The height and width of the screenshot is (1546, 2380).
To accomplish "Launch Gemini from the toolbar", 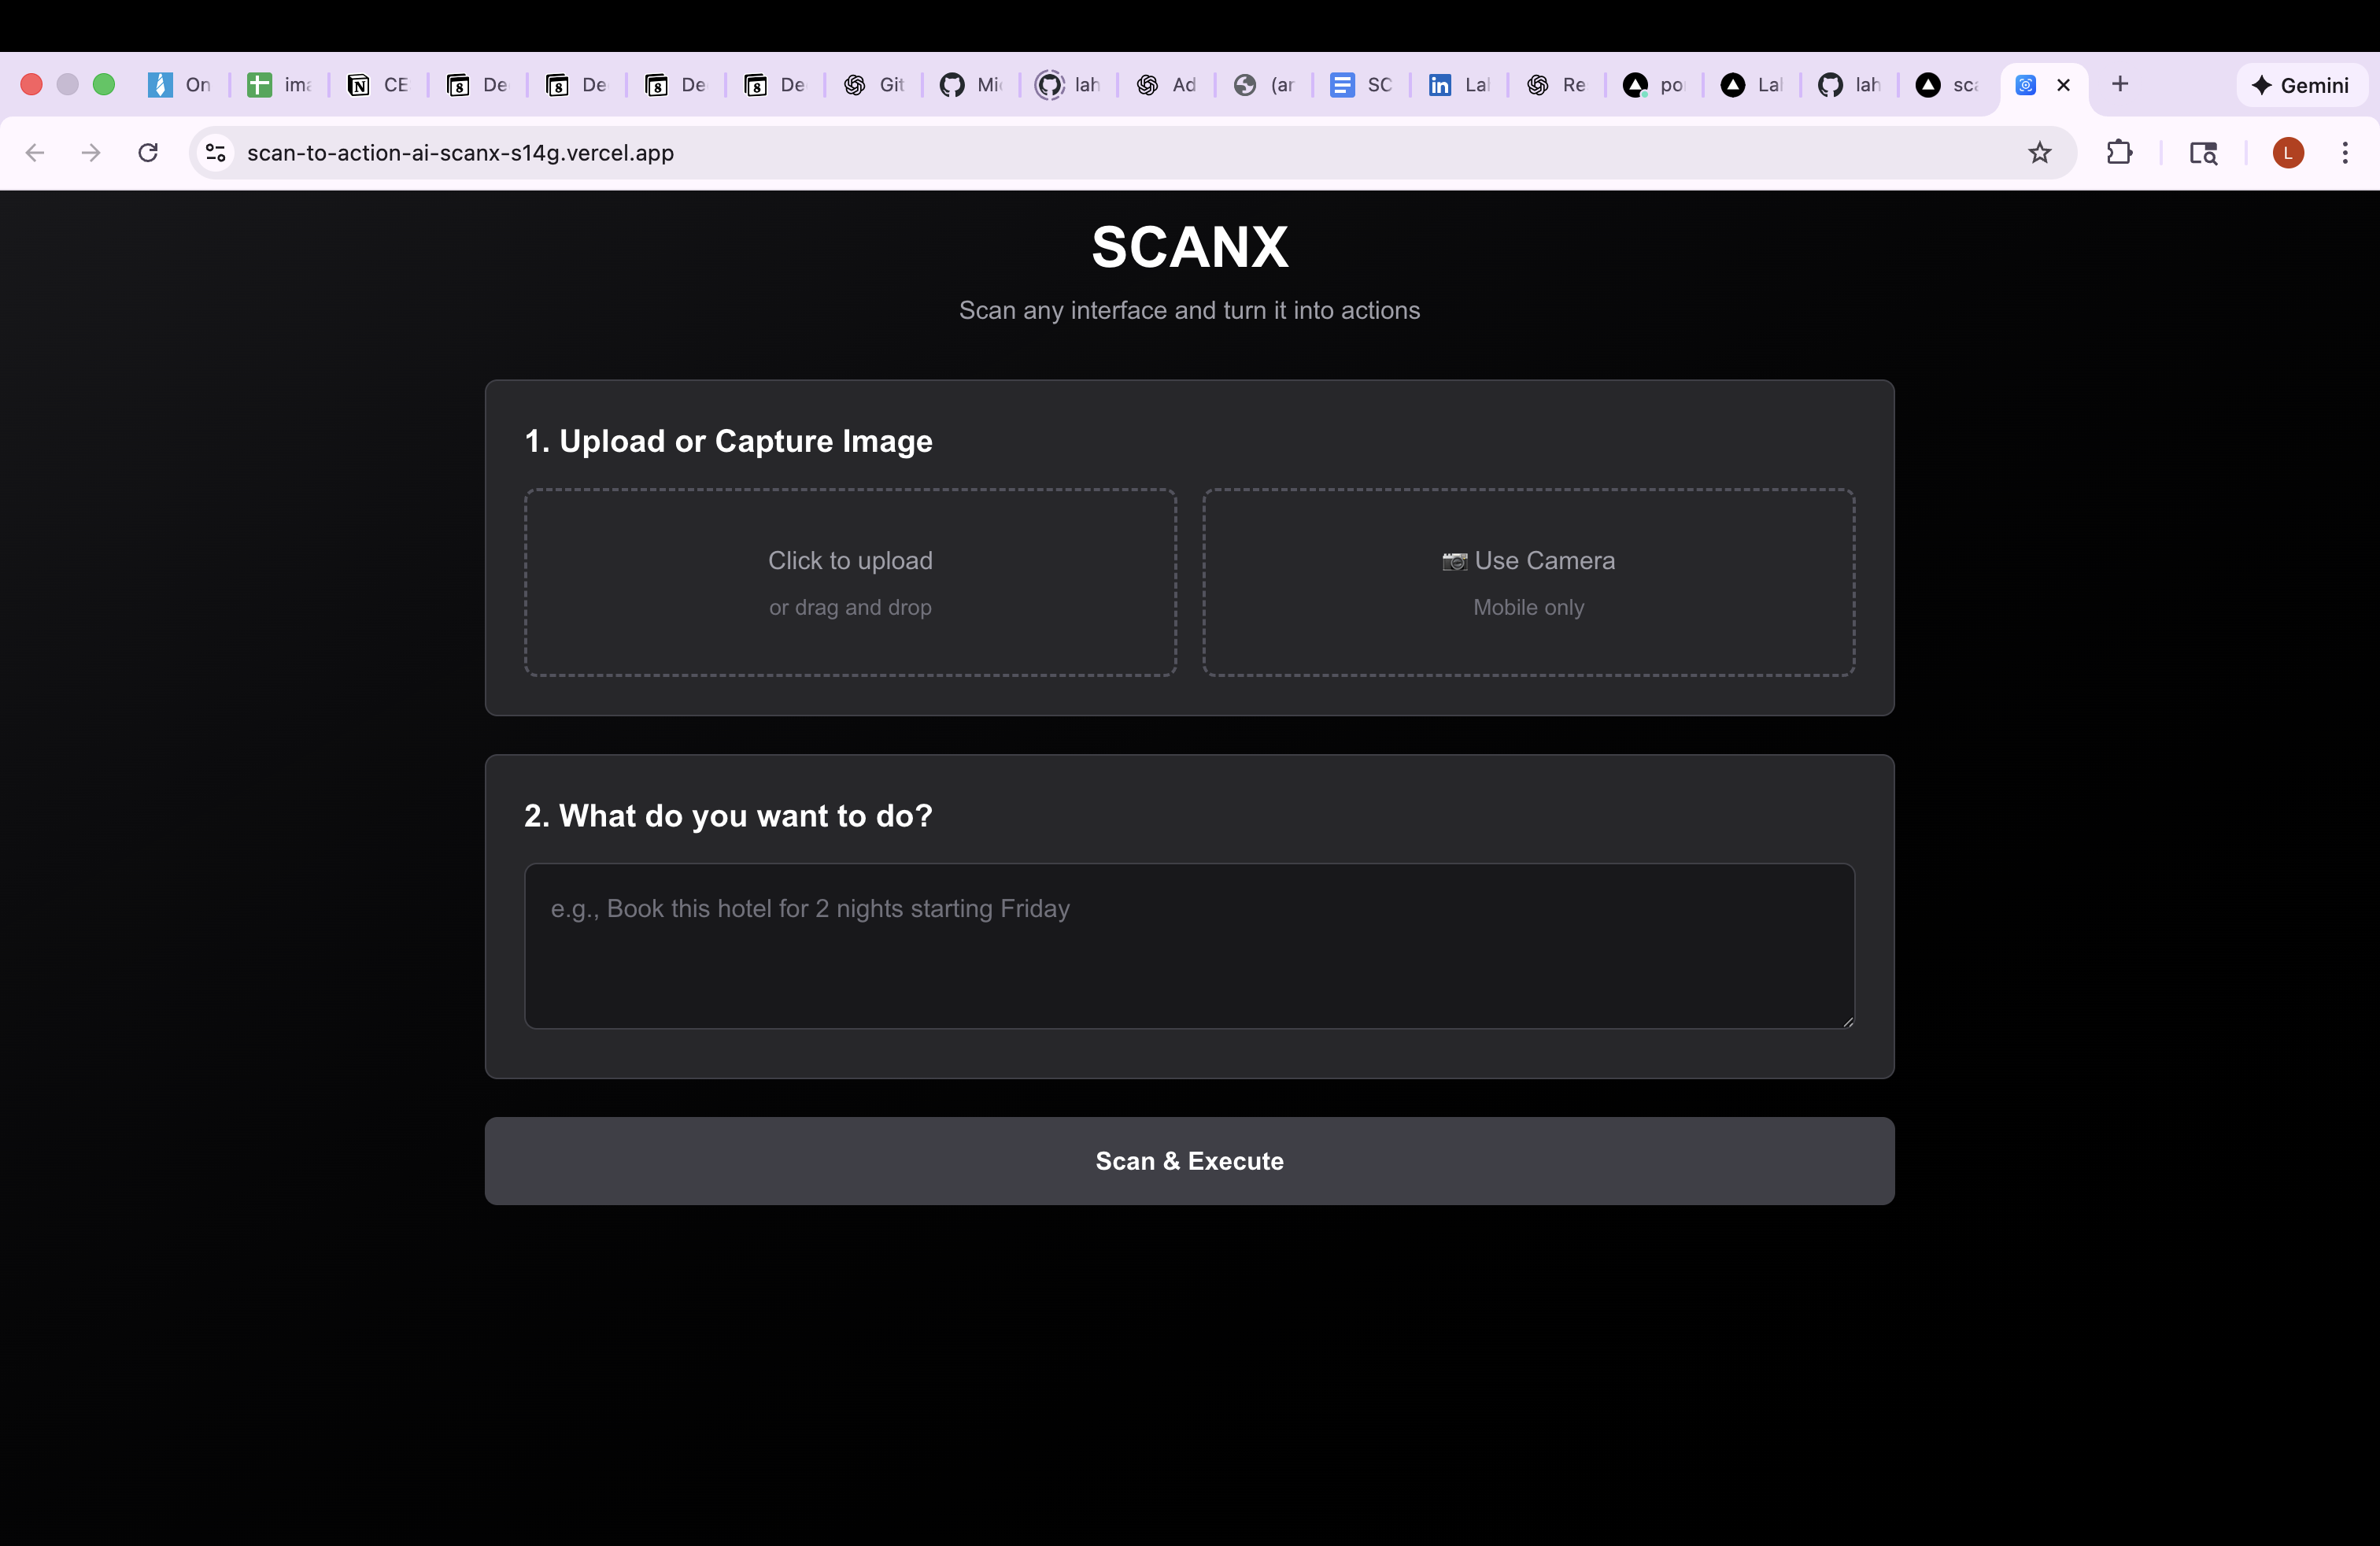I will pos(2301,85).
